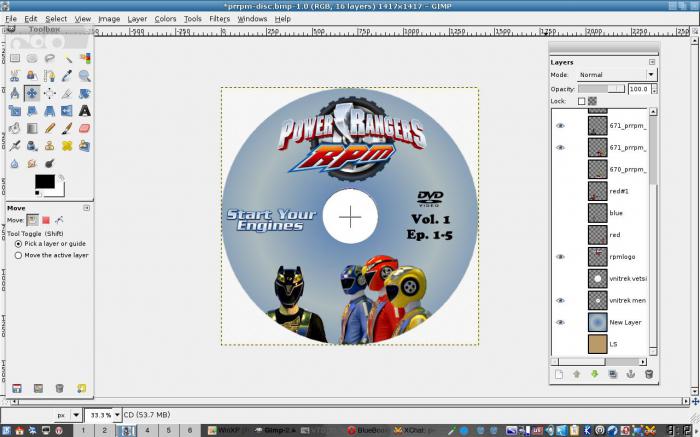Duplicate the current layer
The height and width of the screenshot is (437, 700).
612,374
